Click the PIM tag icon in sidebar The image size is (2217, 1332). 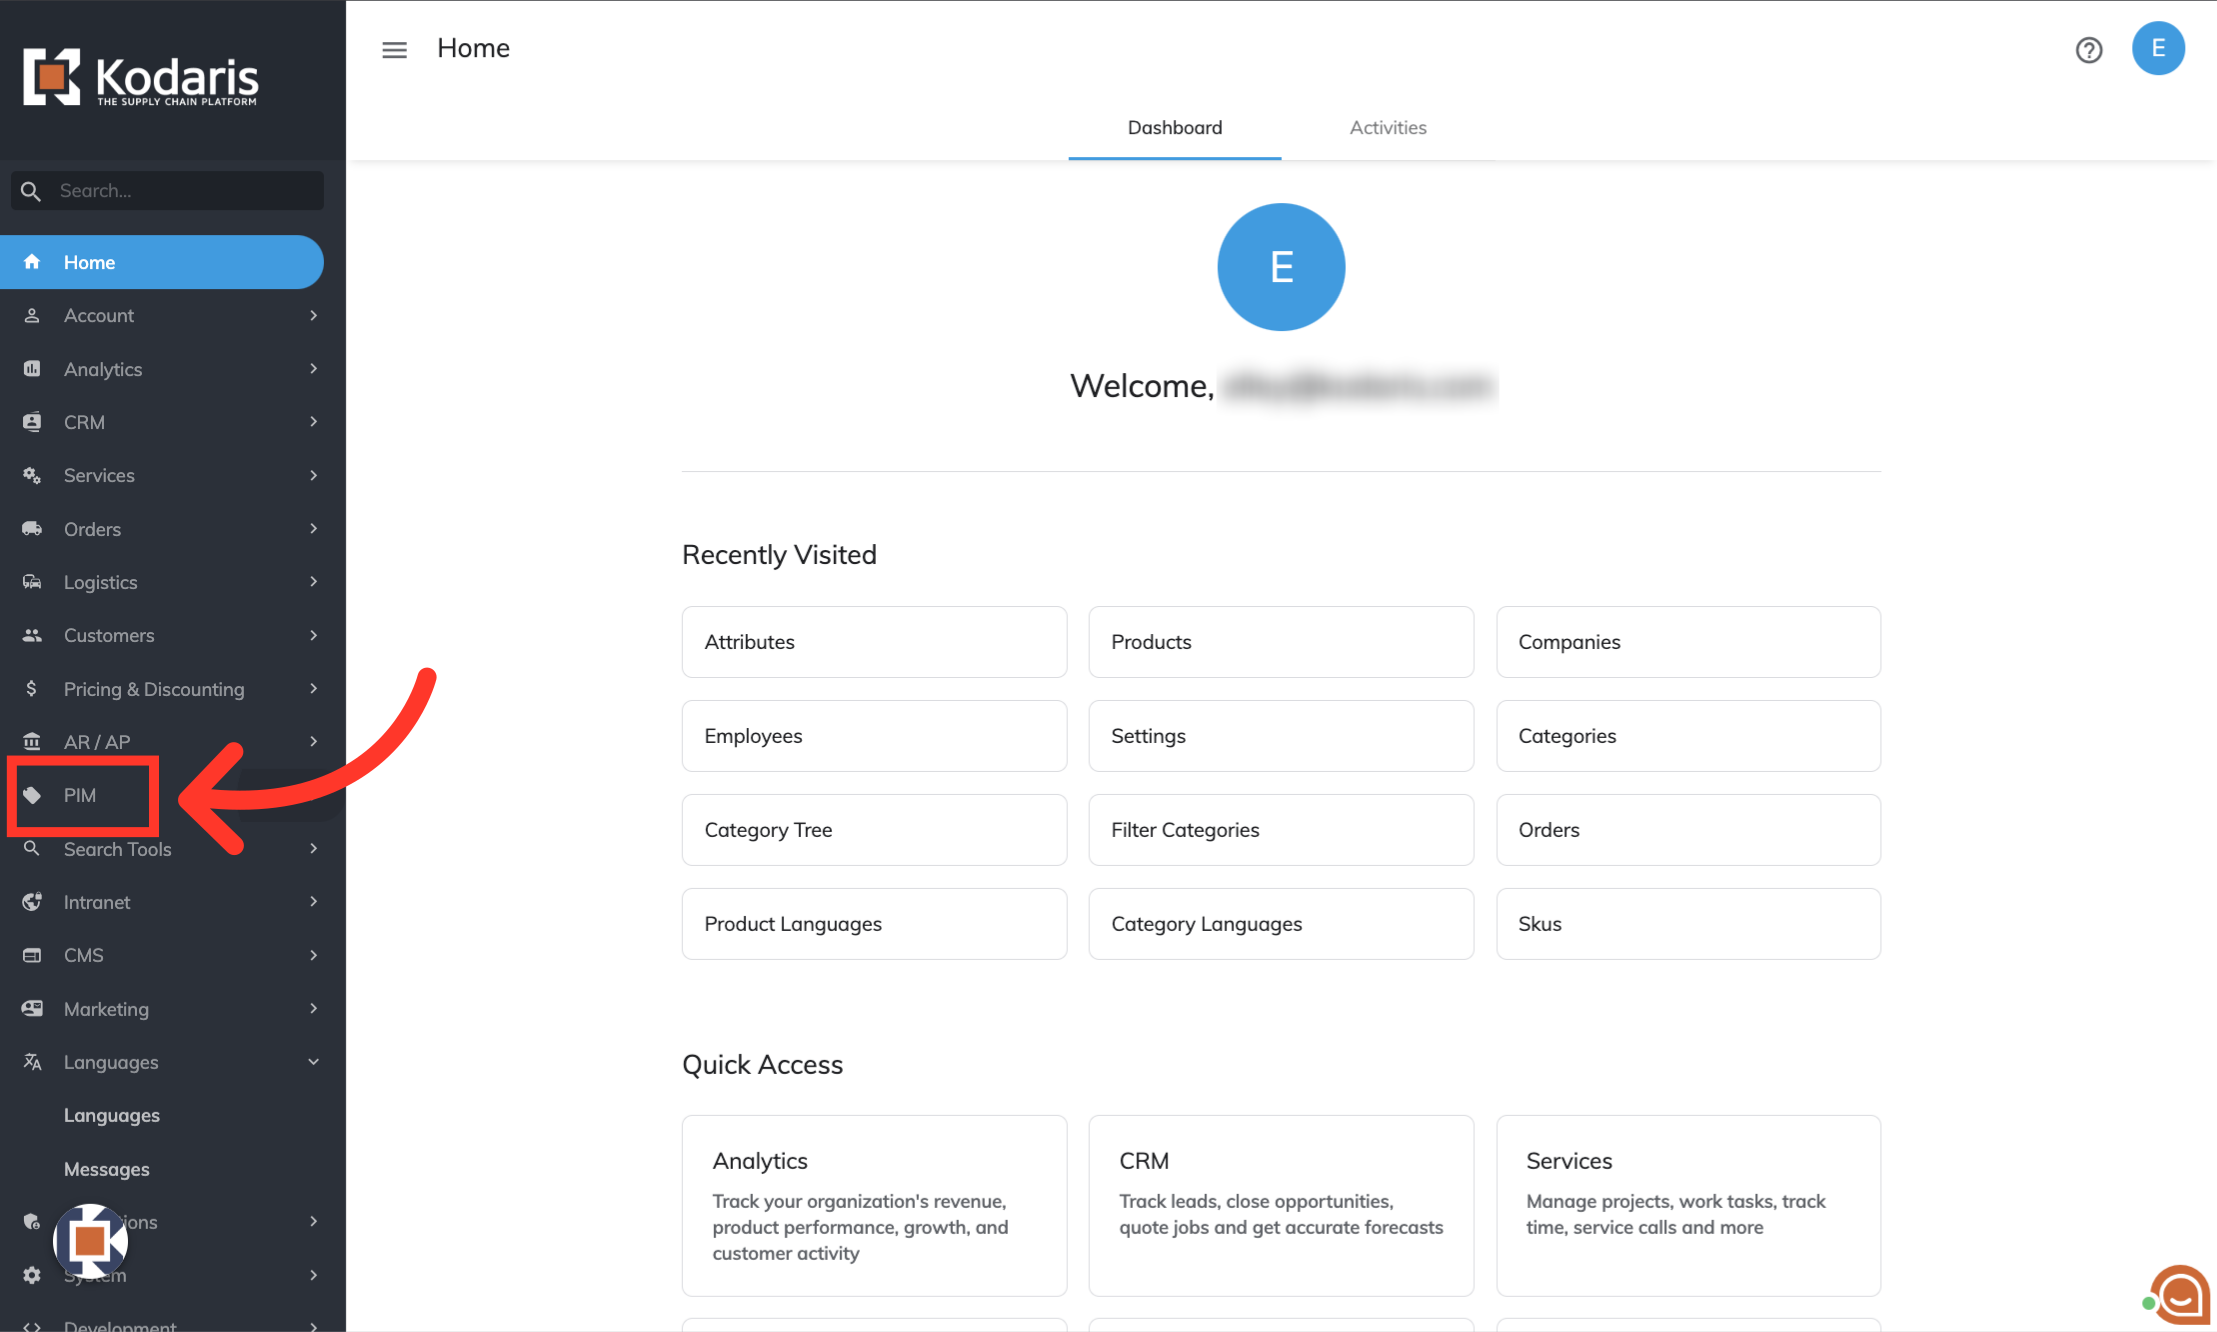32,795
